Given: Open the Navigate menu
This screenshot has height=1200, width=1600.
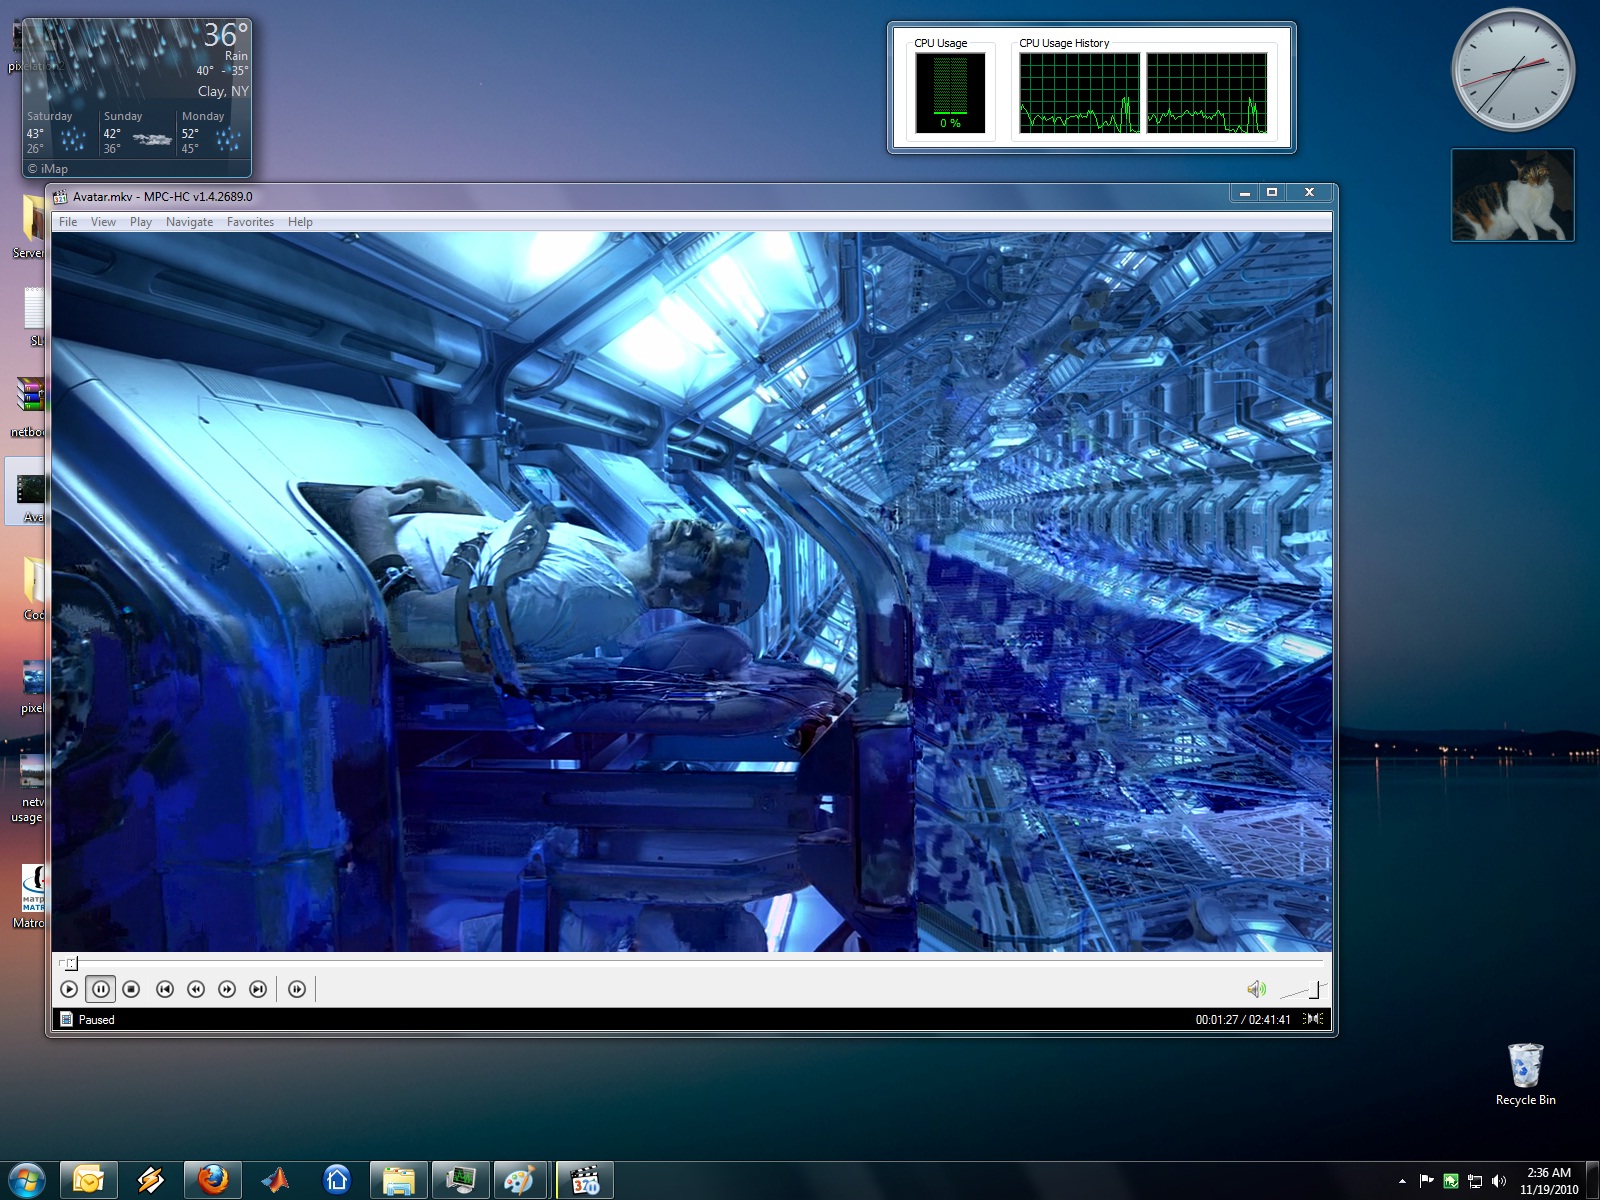Looking at the screenshot, I should click(x=189, y=222).
